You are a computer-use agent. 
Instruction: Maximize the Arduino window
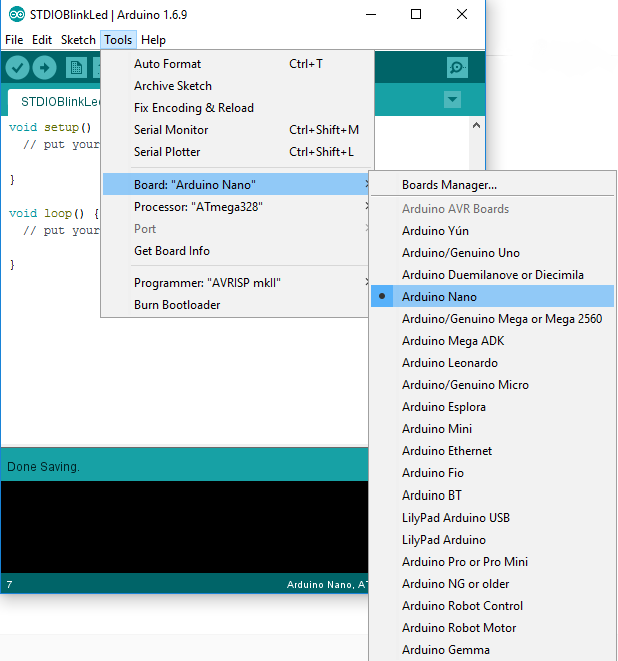pos(416,14)
